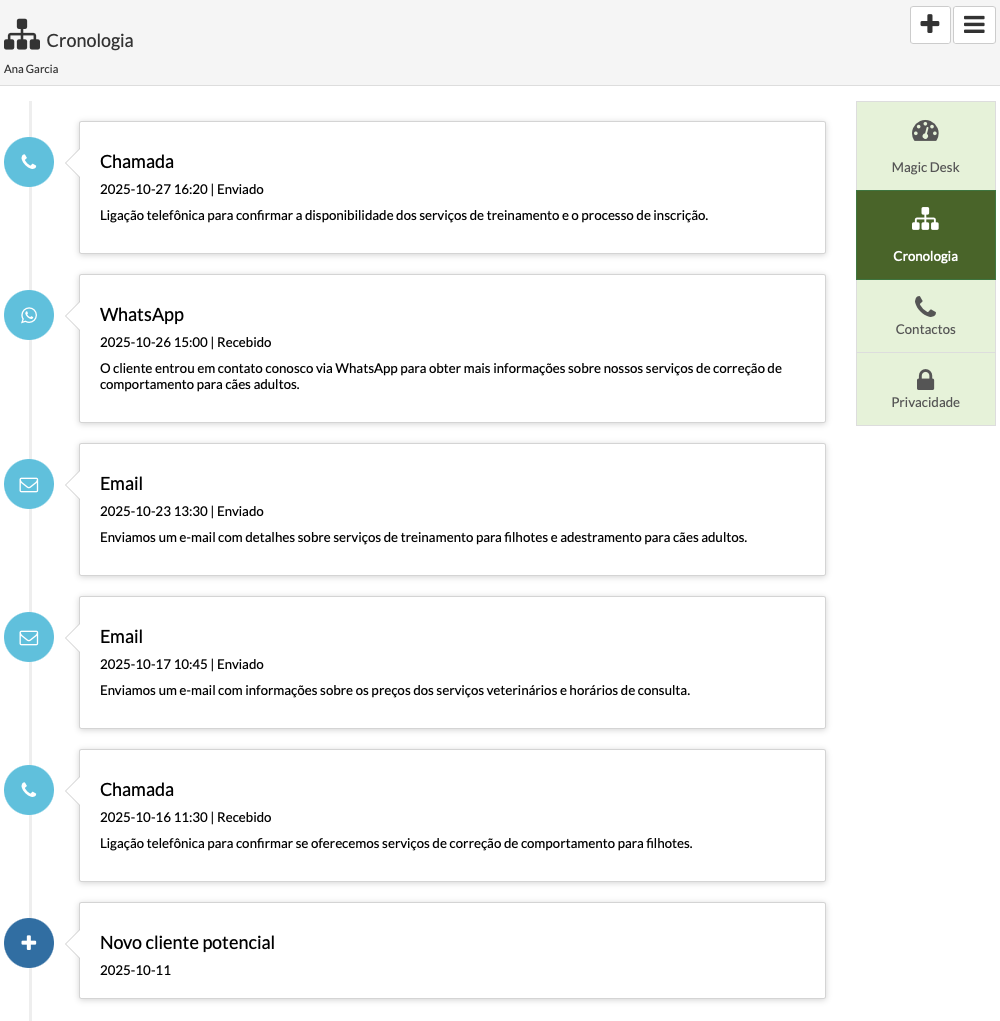This screenshot has height=1021, width=1000.
Task: Open the Magic Desk sidebar tab
Action: pos(925,146)
